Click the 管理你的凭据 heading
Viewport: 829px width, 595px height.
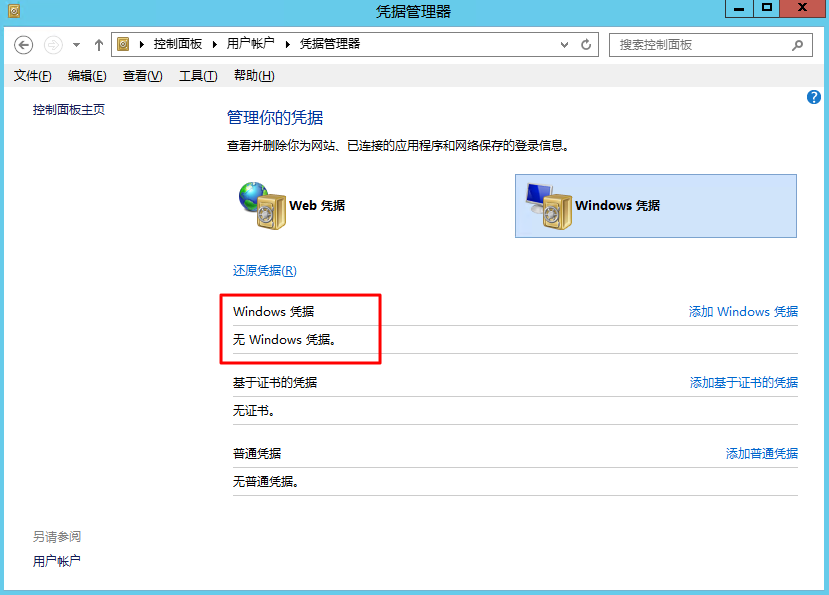tap(275, 117)
